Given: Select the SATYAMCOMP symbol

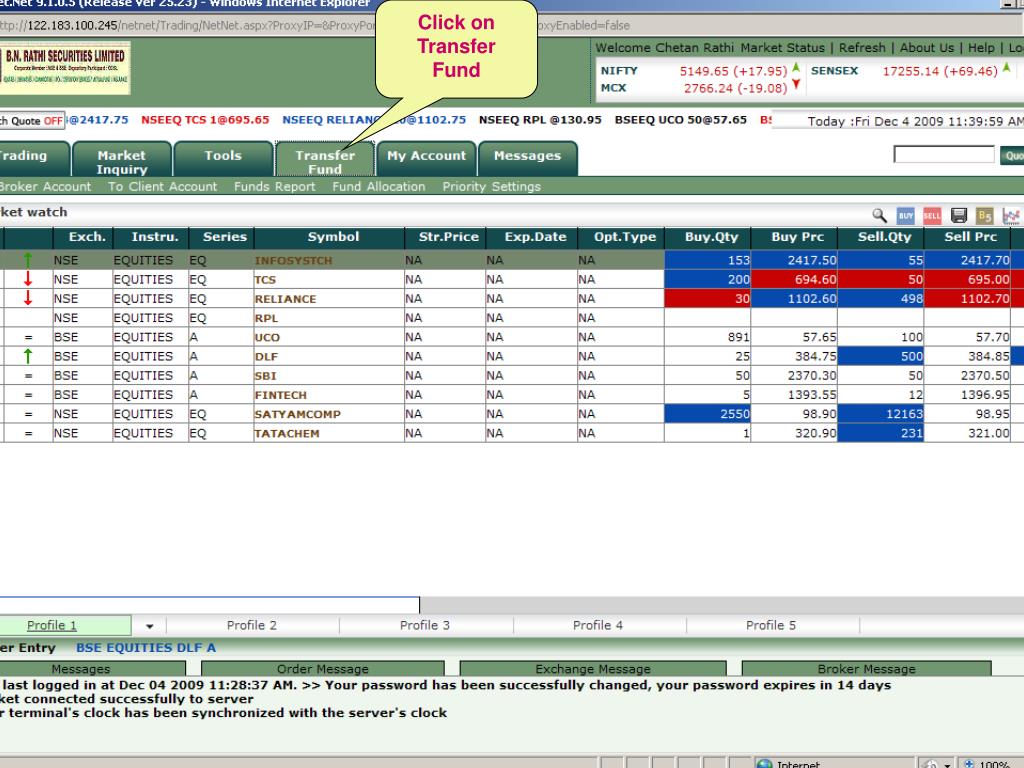Looking at the screenshot, I should [298, 414].
